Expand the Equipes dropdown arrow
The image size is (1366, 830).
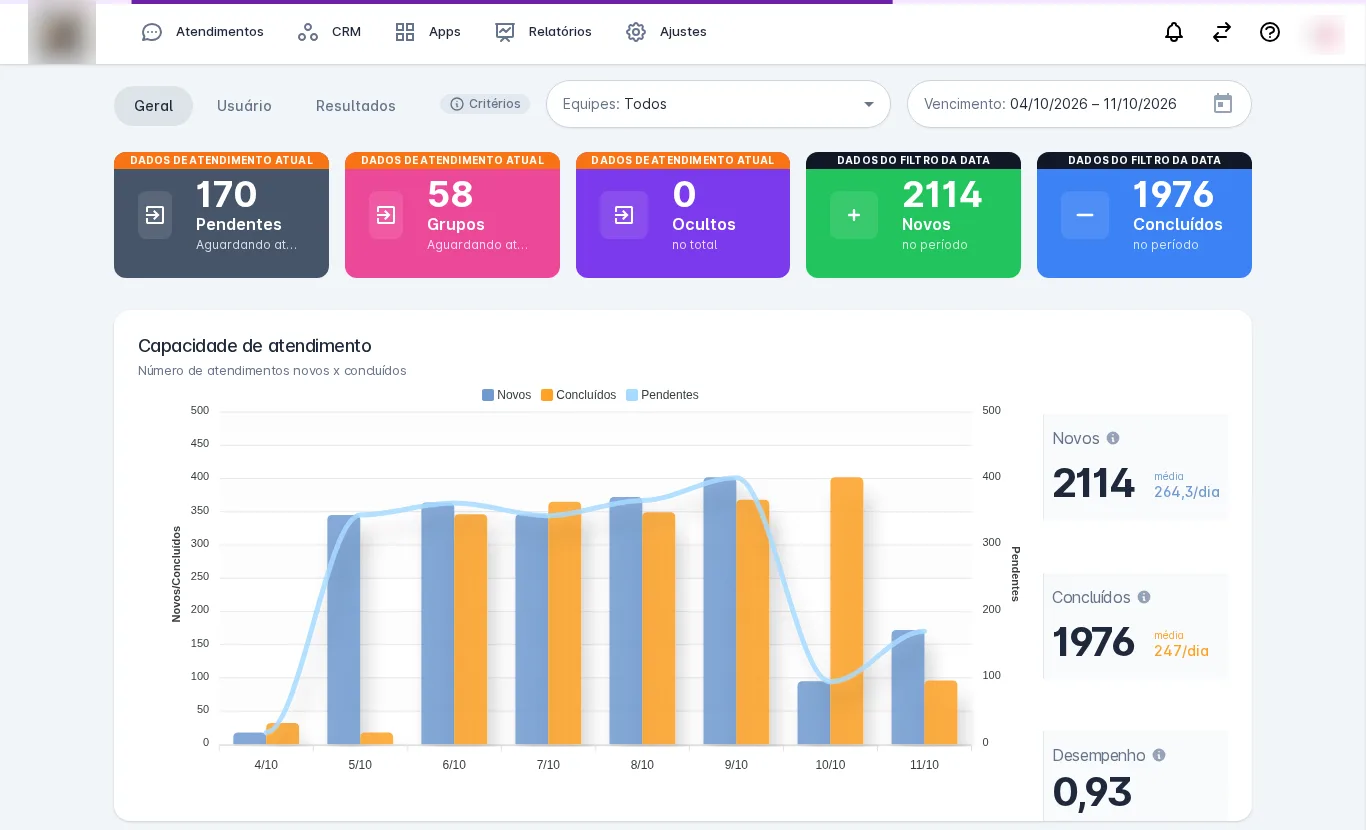[869, 104]
